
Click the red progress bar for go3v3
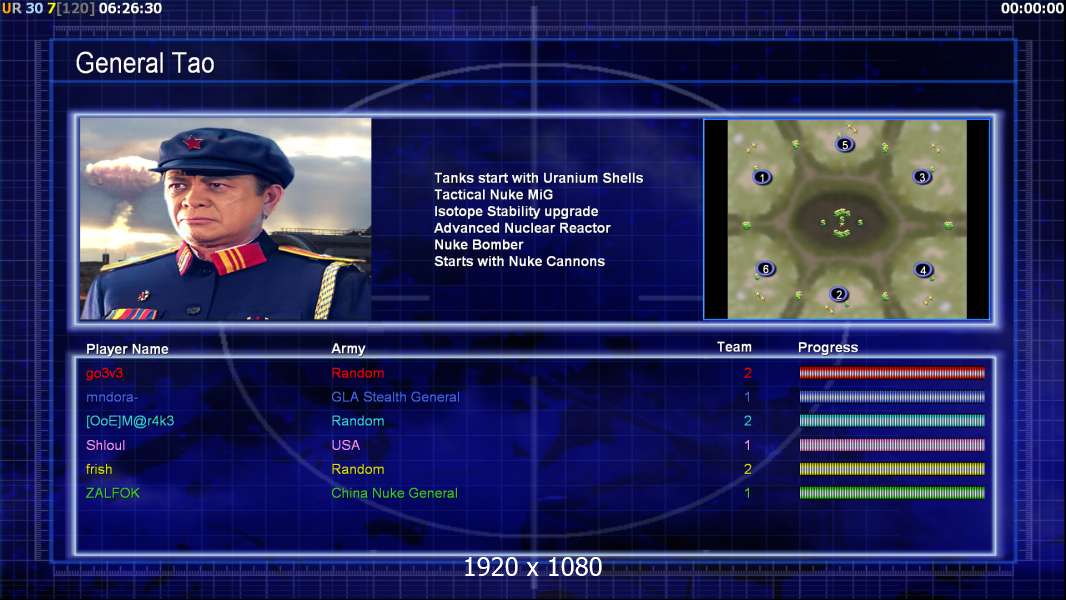tap(892, 372)
